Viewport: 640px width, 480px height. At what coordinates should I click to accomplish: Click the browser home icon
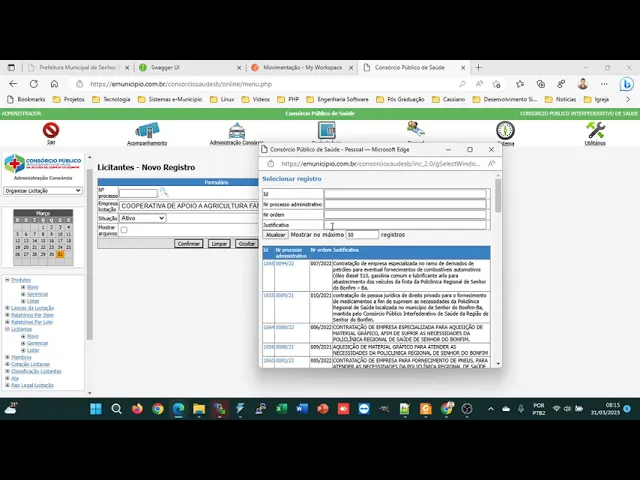click(x=54, y=84)
